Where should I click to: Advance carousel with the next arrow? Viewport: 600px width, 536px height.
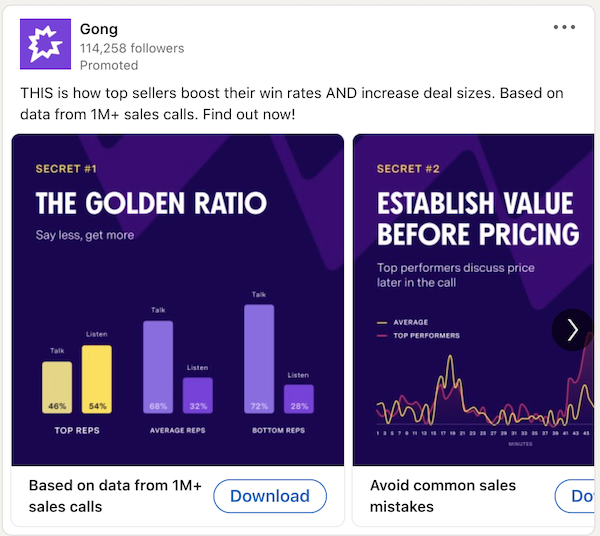pos(572,330)
